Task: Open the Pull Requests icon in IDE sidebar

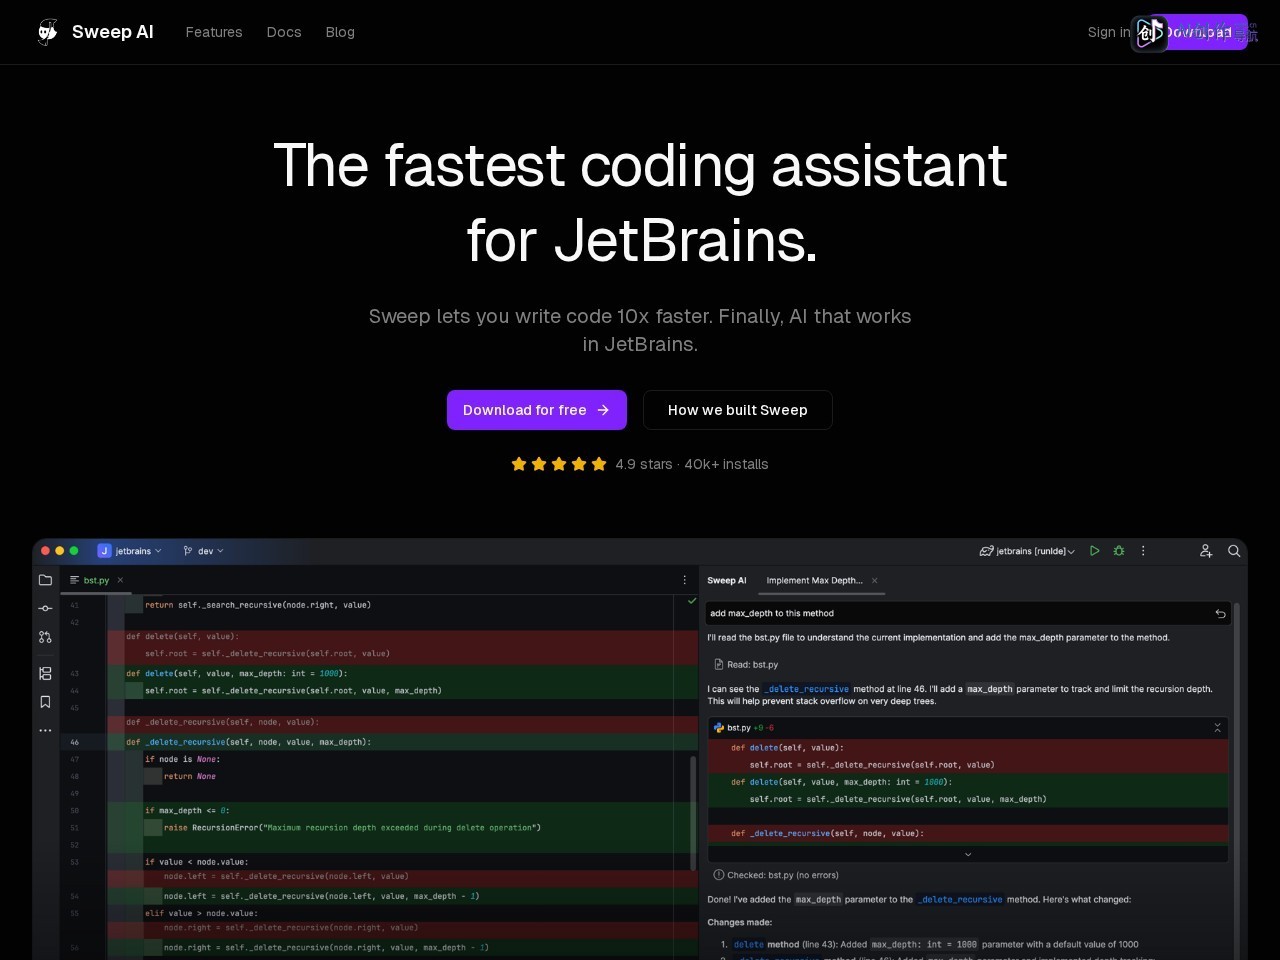Action: tap(45, 637)
